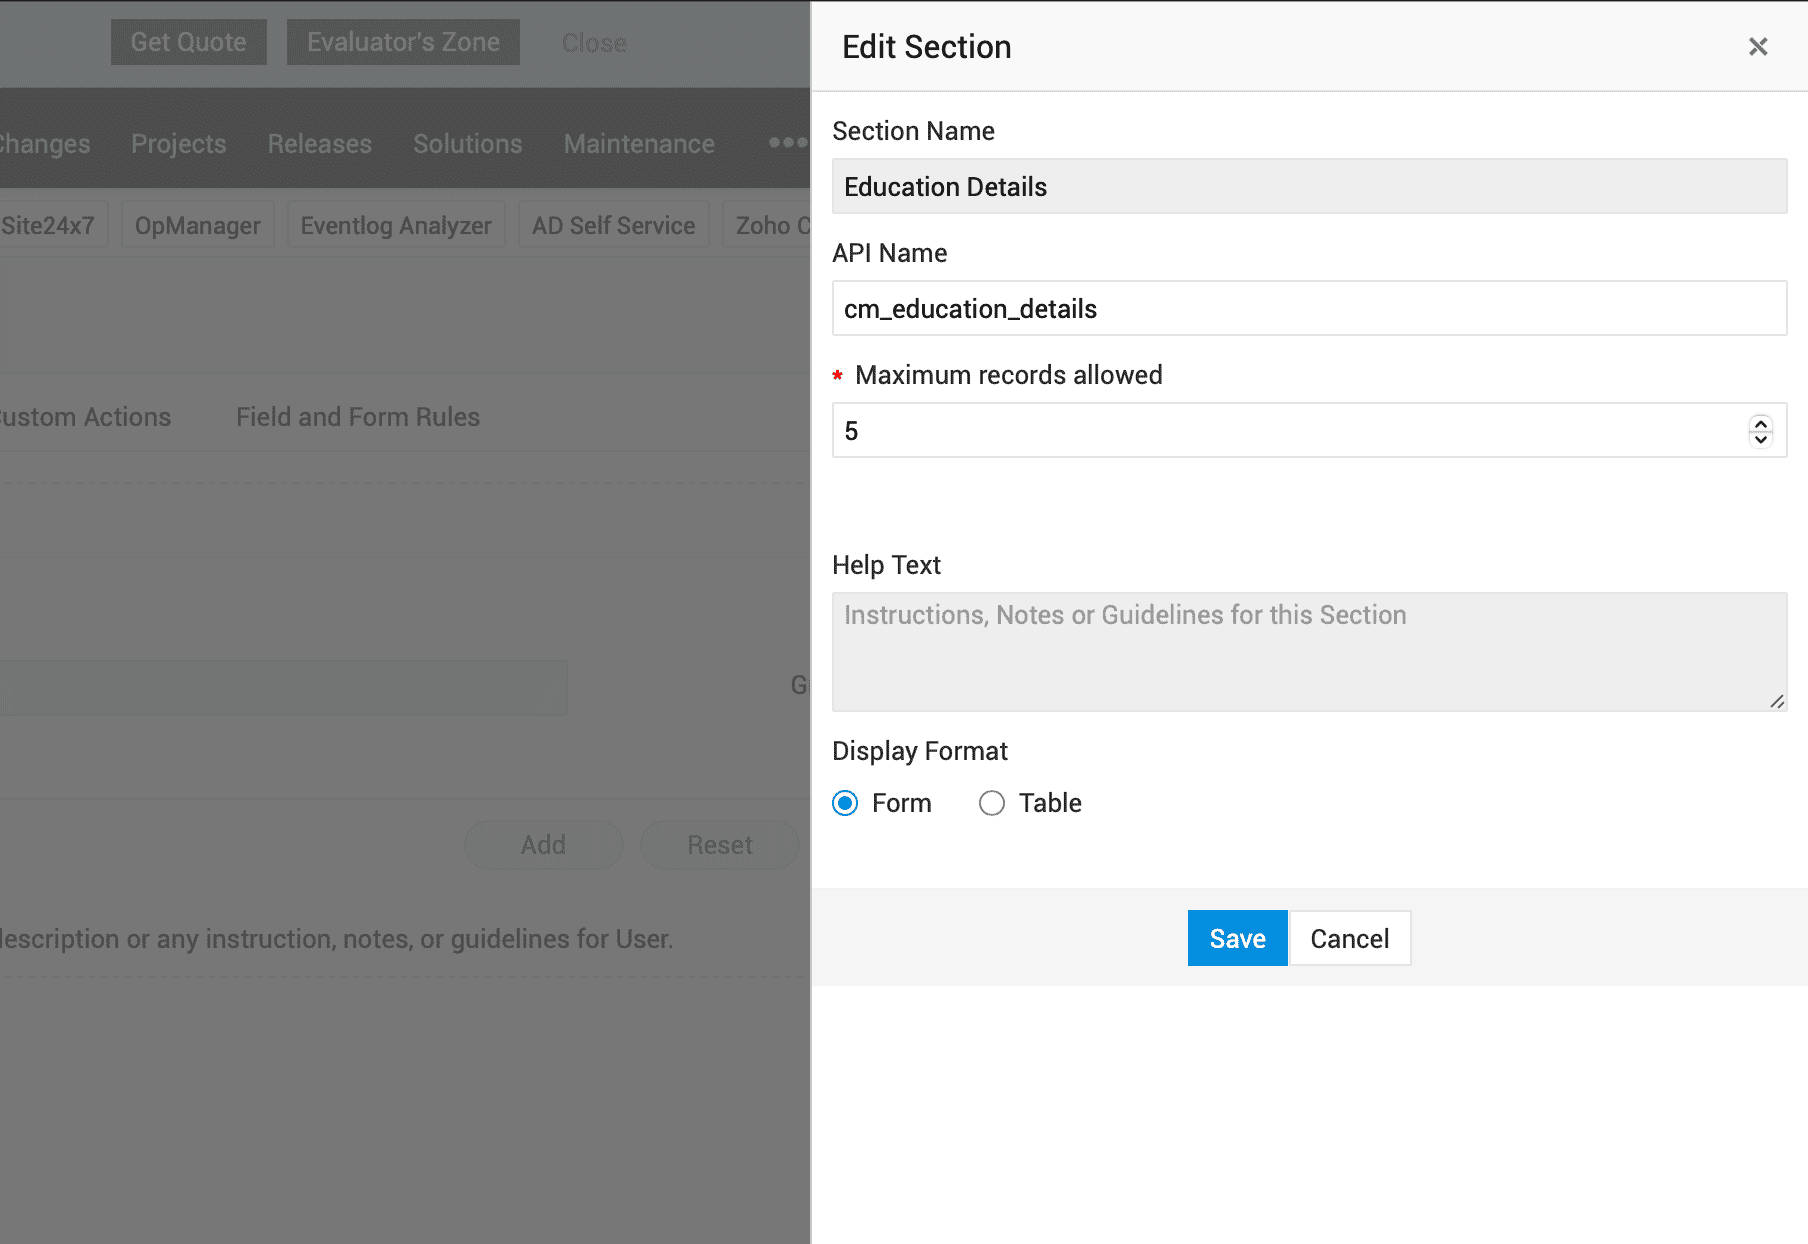Open the more modules ellipsis menu
This screenshot has width=1808, height=1244.
pos(787,143)
